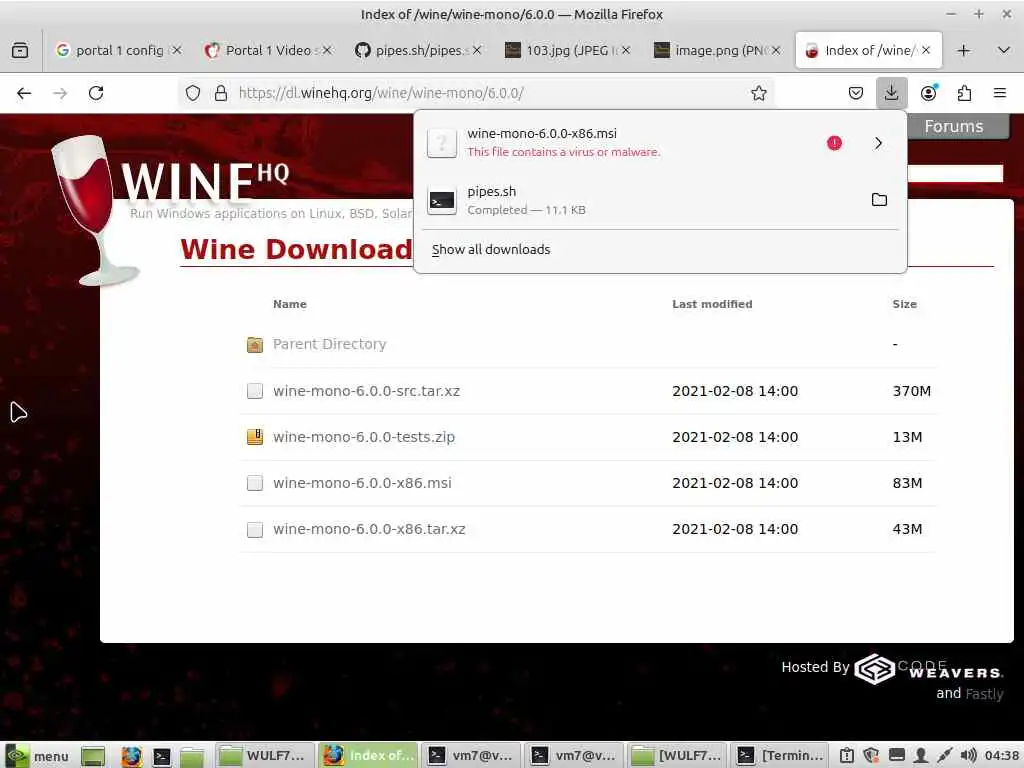Viewport: 1024px width, 768px height.
Task: Click the x86.tar.xz file icon
Action: pyautogui.click(x=255, y=529)
